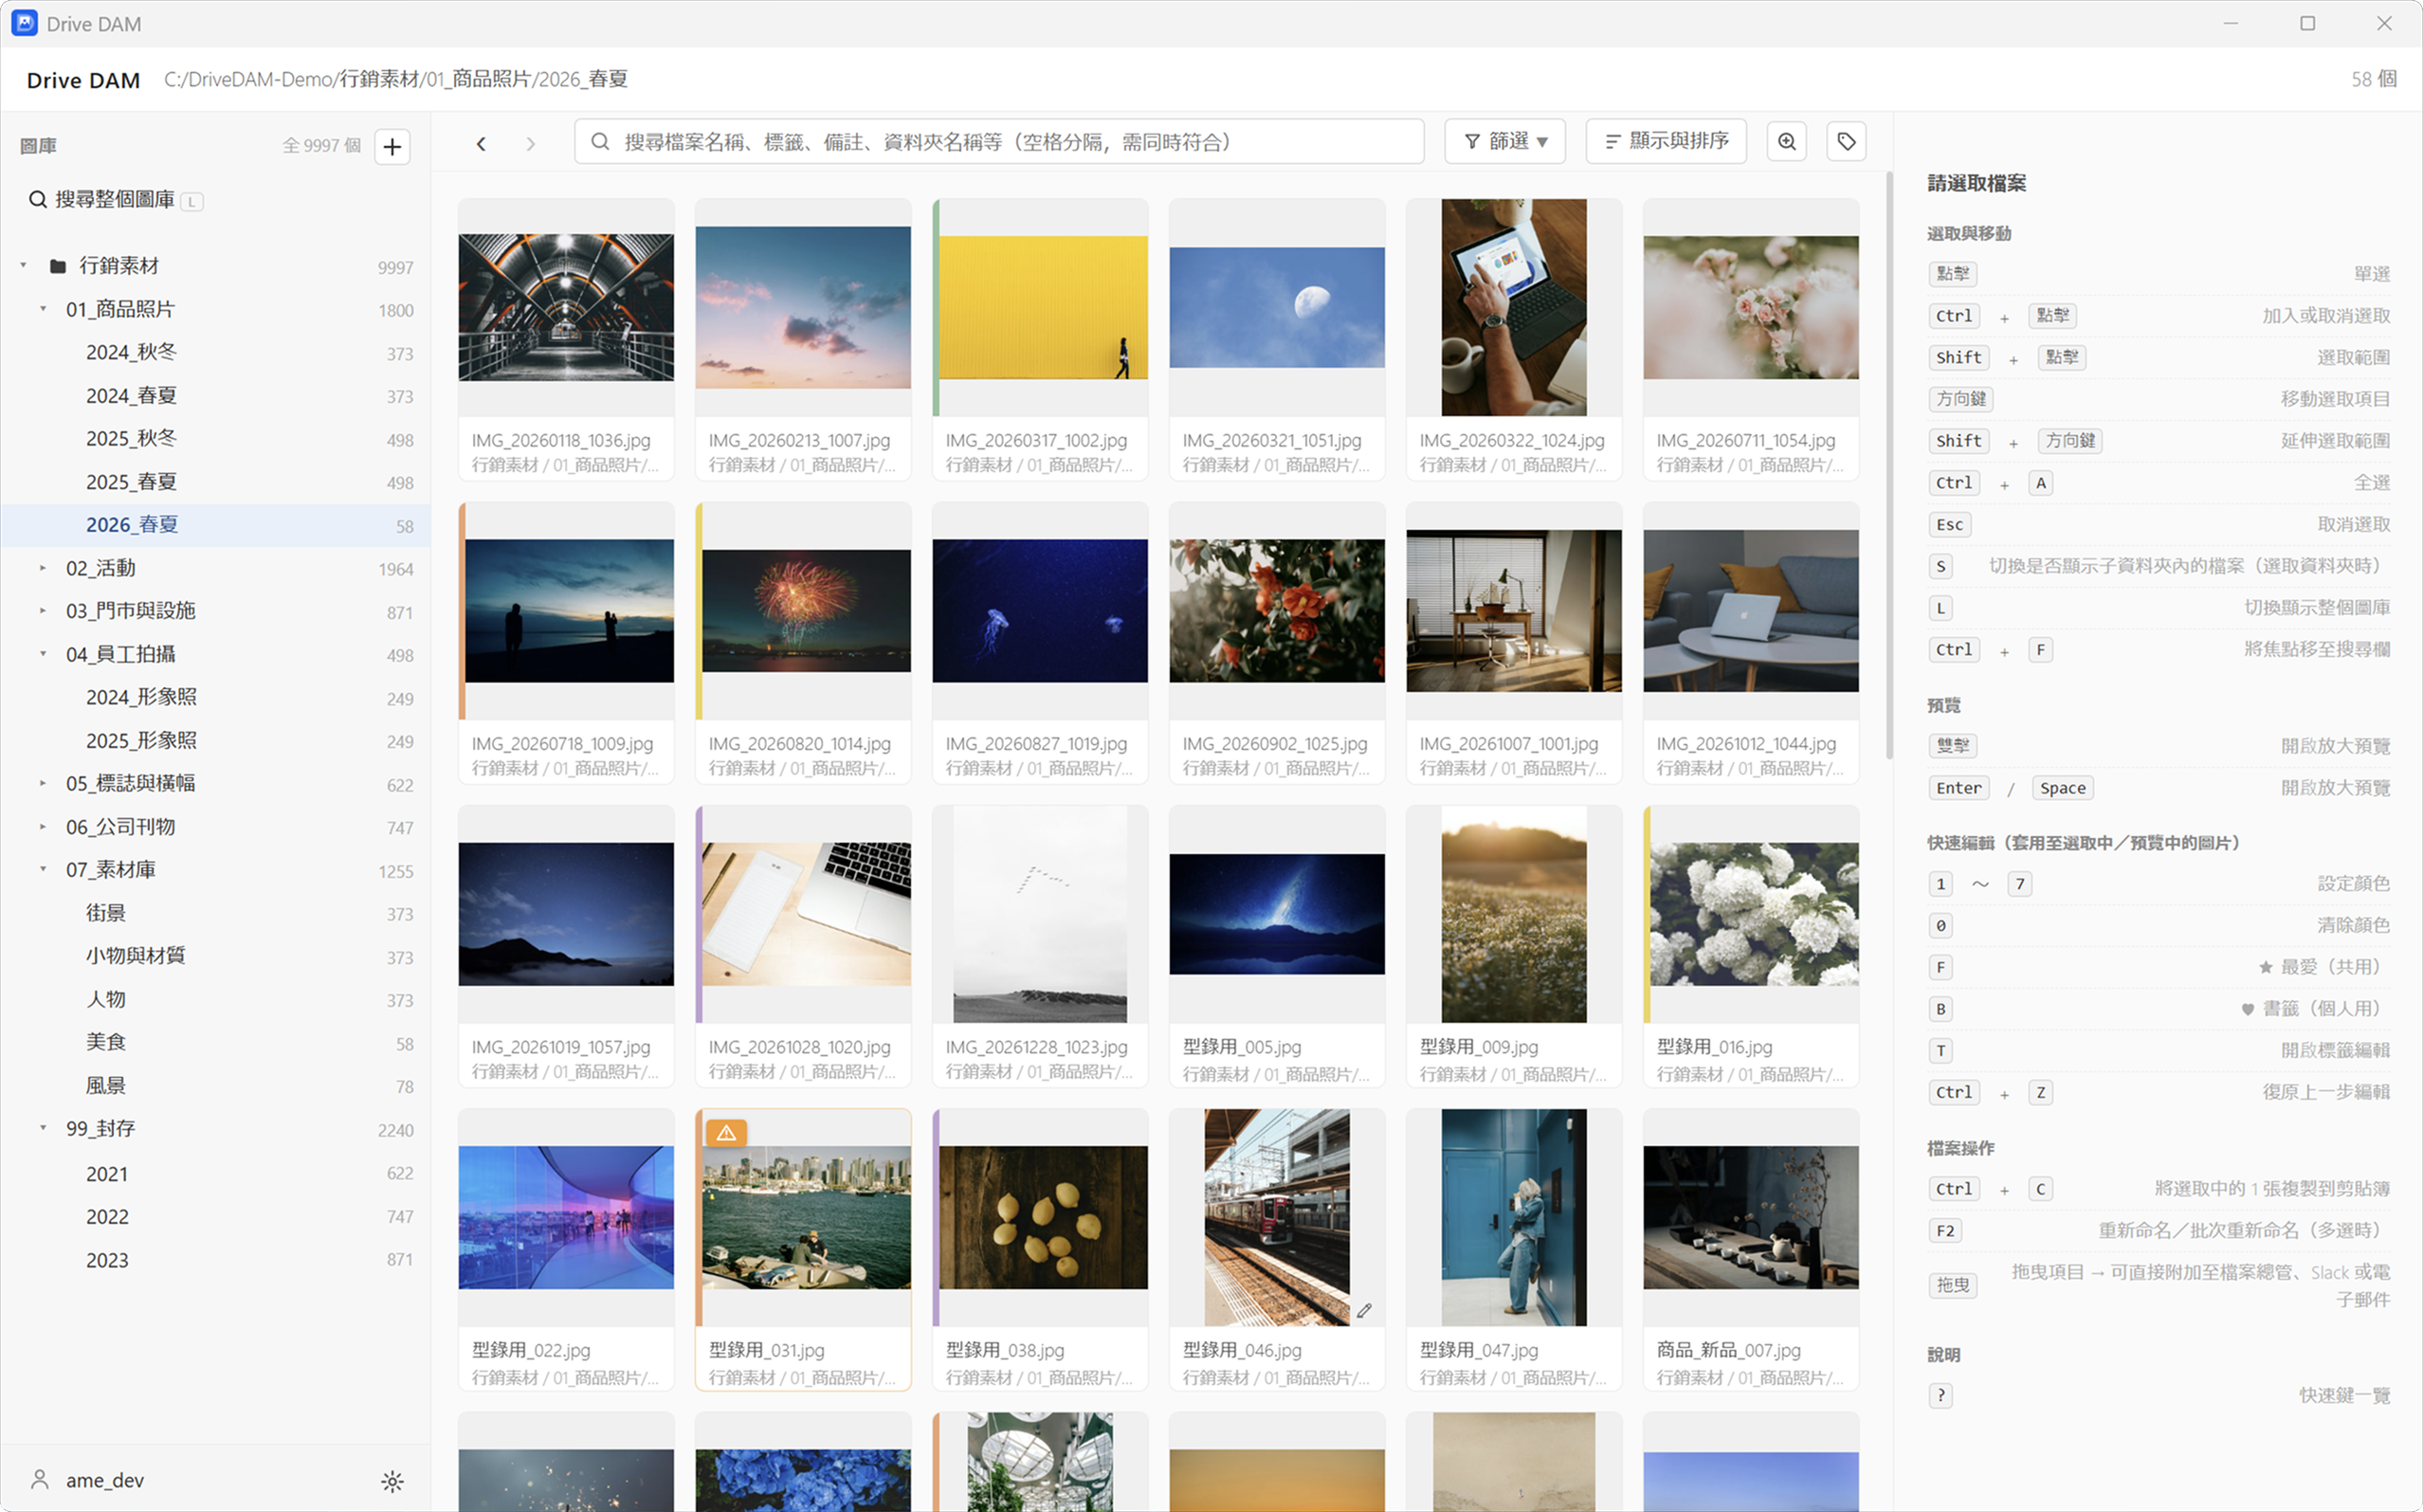This screenshot has width=2423, height=1512.
Task: Click the file grid vertical scrollbar
Action: point(1887,465)
